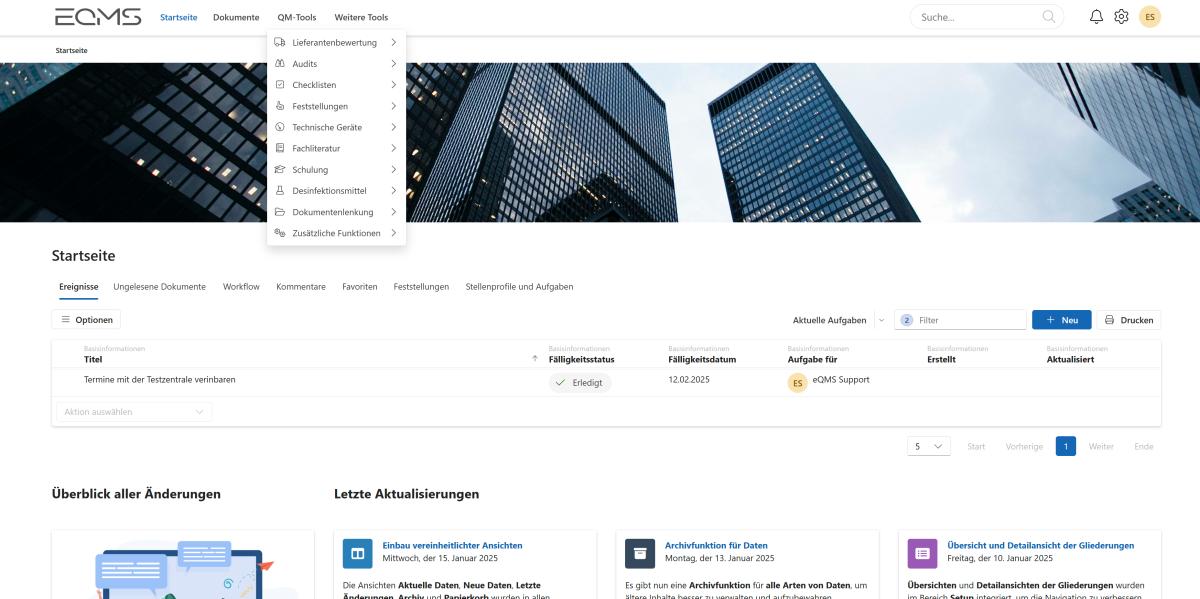Click the Desinfektionsmittel flask icon
Screen dimensions: 1200x599
pos(280,191)
